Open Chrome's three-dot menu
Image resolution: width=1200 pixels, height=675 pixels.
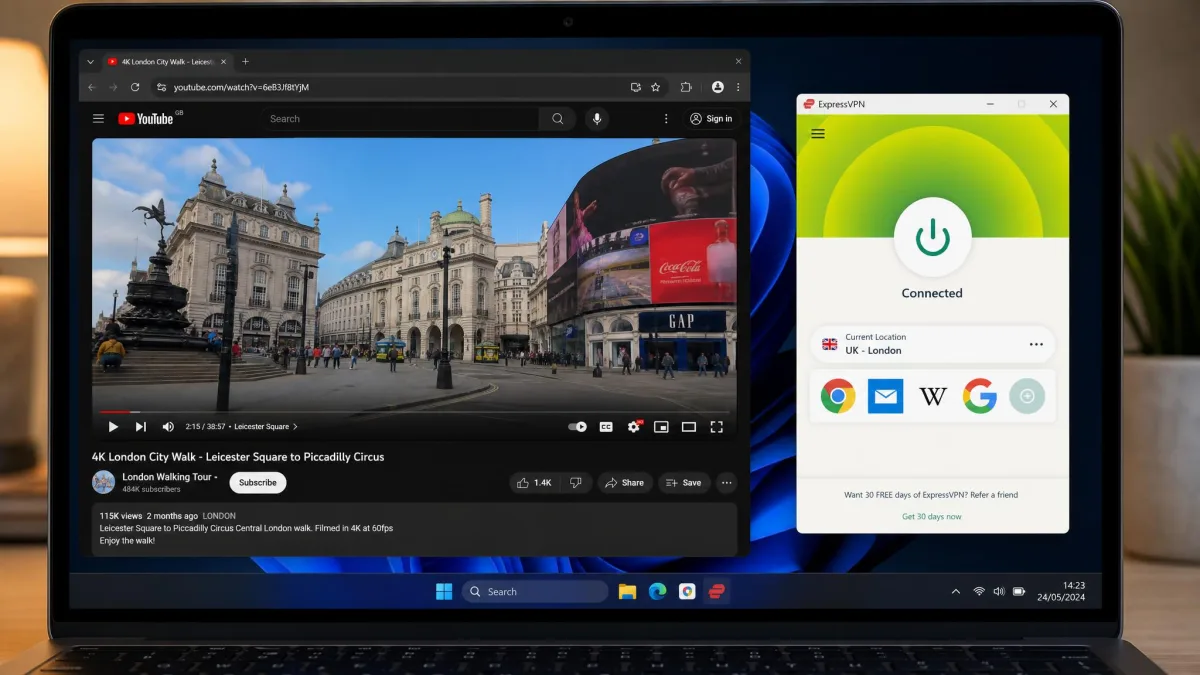[x=738, y=87]
